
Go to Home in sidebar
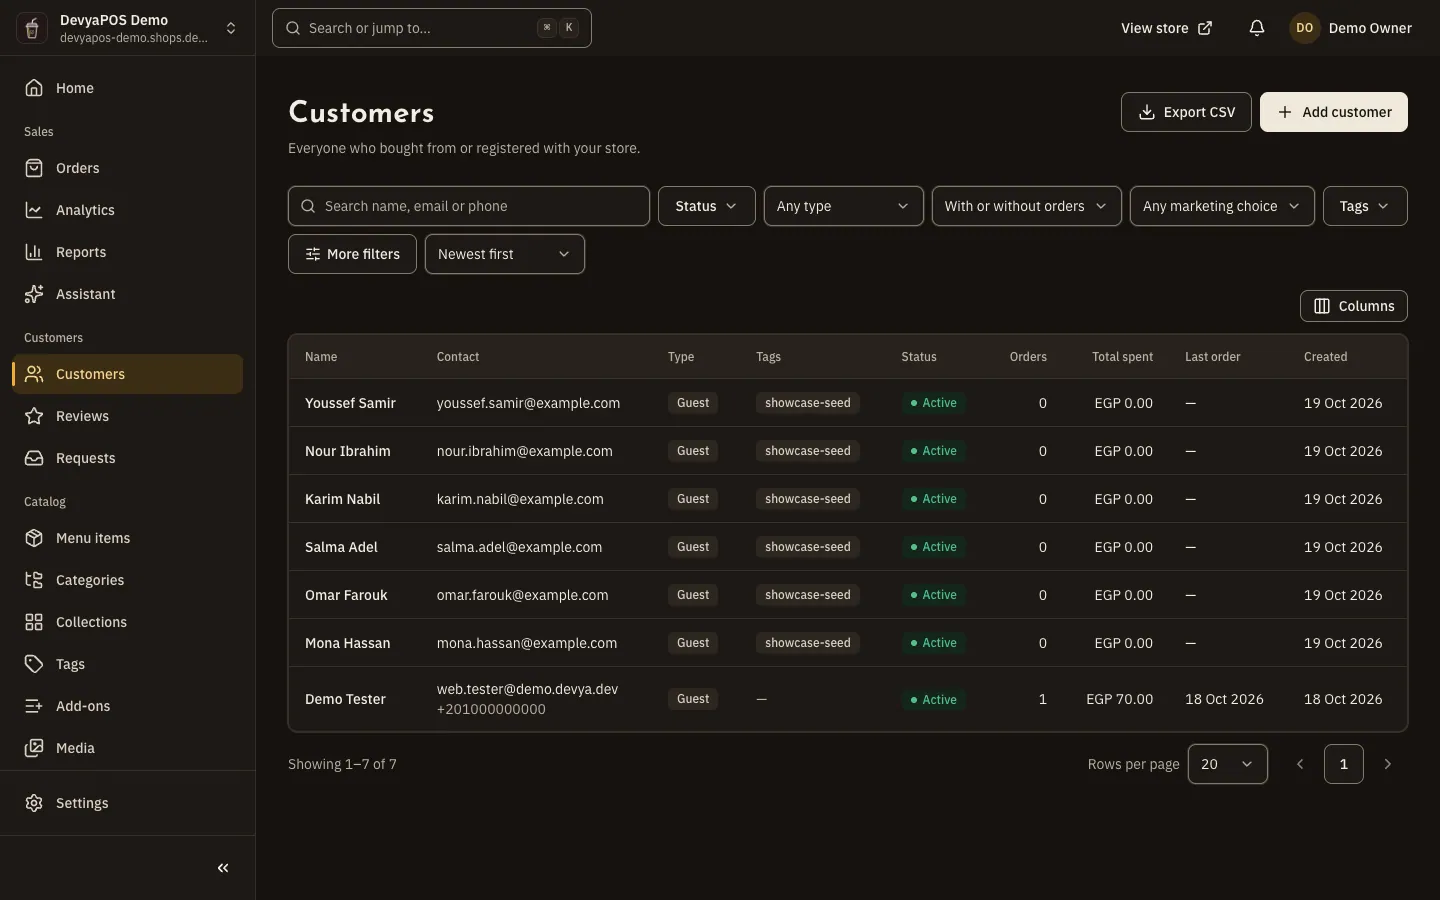pyautogui.click(x=127, y=88)
